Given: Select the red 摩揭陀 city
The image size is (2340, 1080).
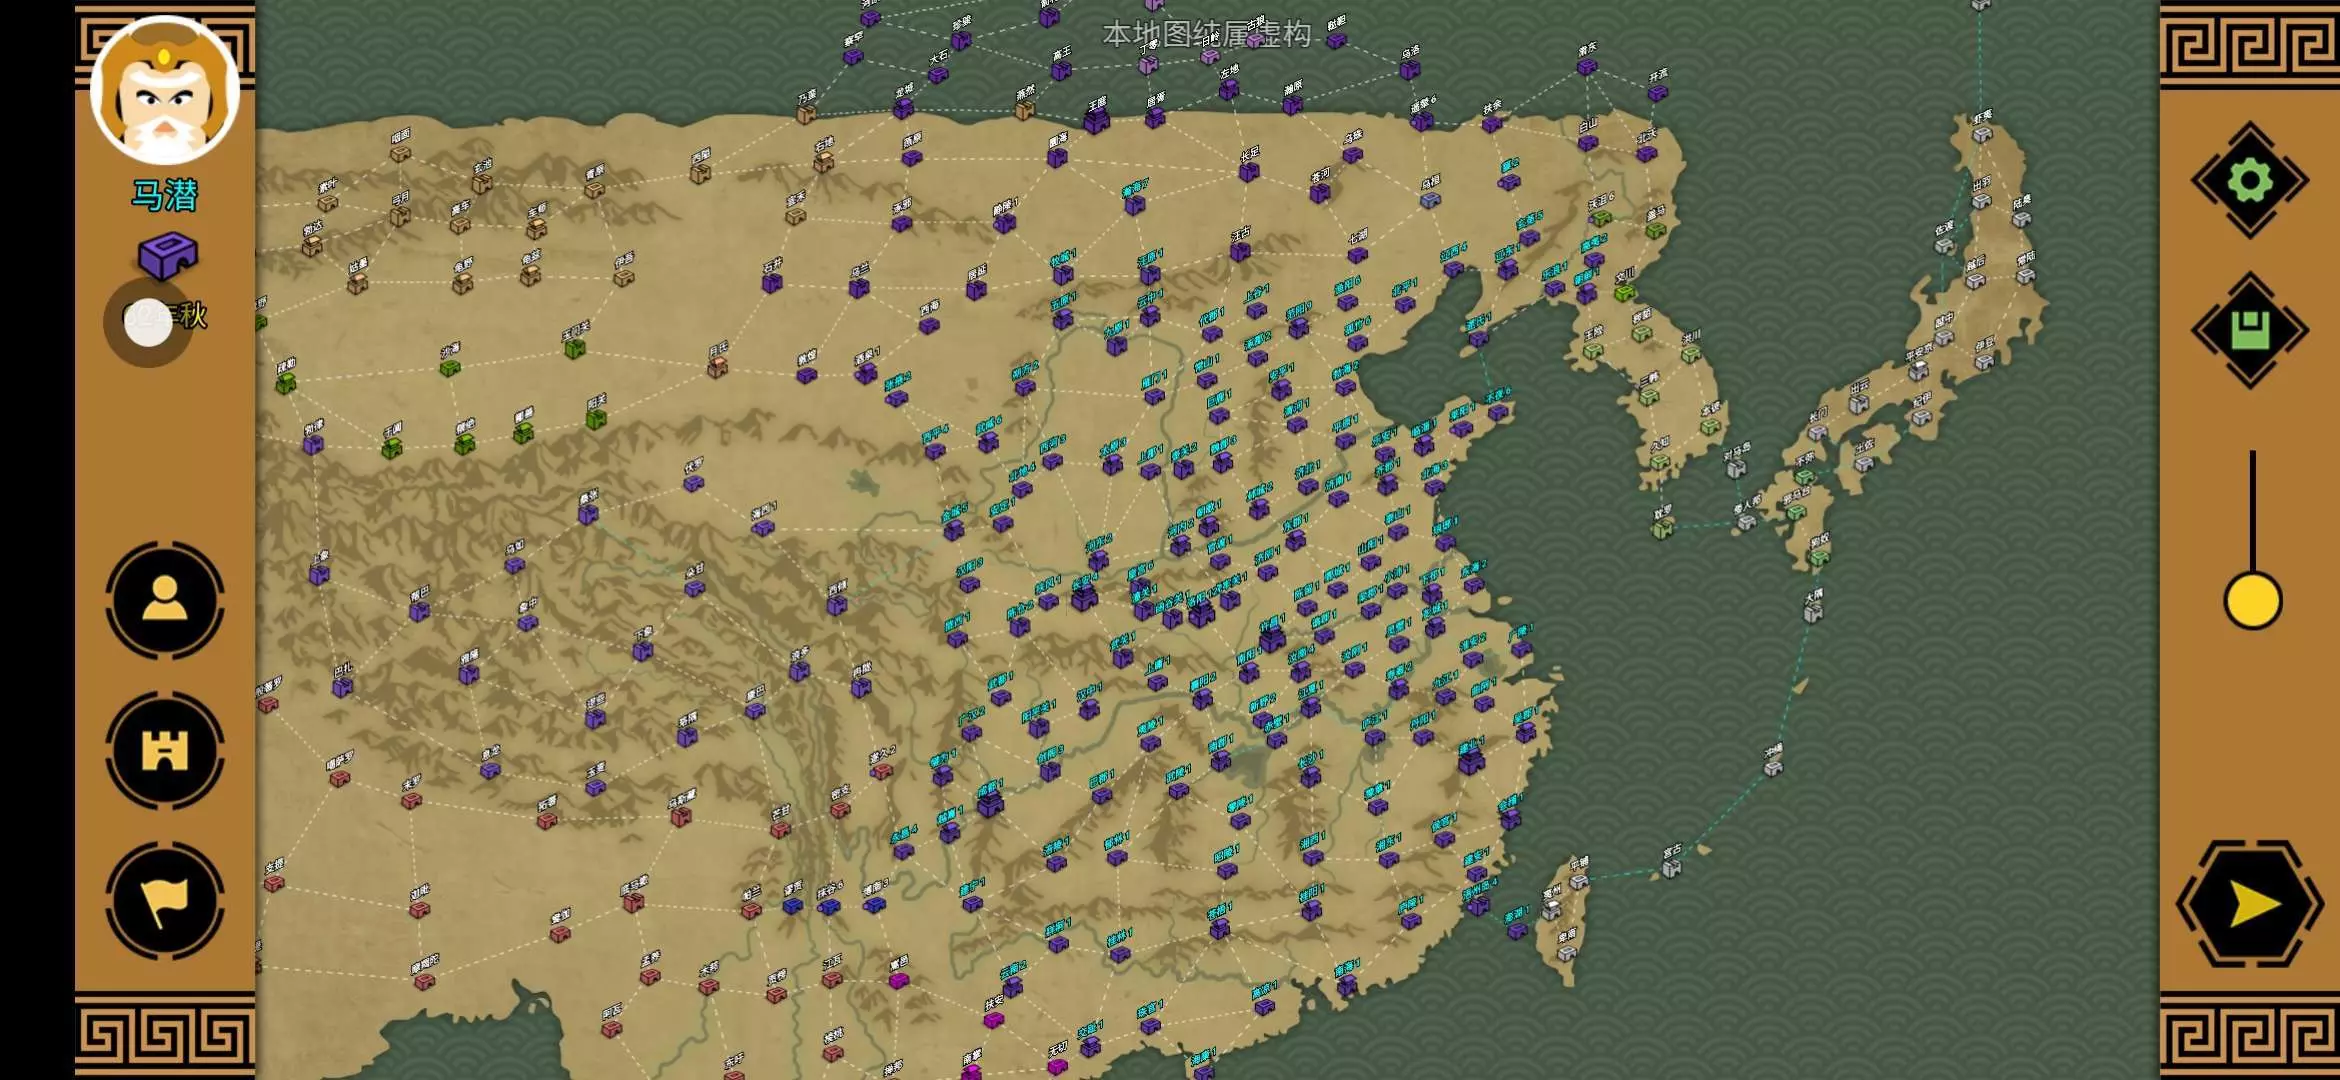Looking at the screenshot, I should tap(424, 981).
